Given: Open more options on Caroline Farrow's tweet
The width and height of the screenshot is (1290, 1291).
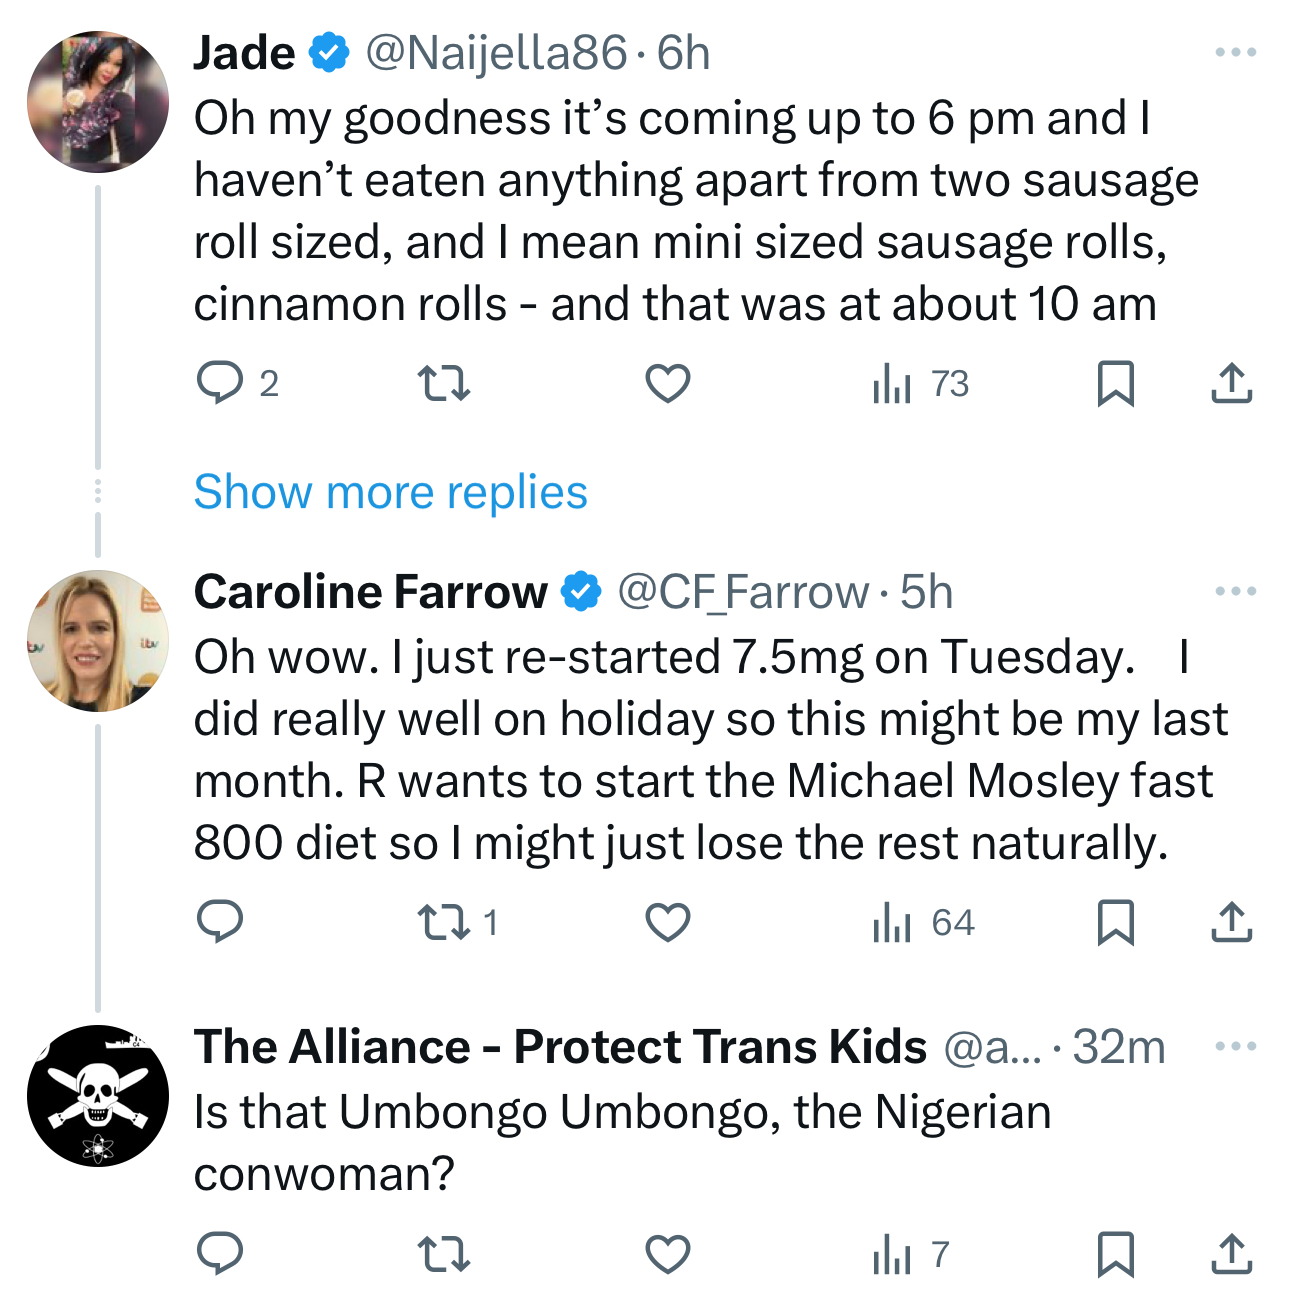Looking at the screenshot, I should tap(1235, 591).
